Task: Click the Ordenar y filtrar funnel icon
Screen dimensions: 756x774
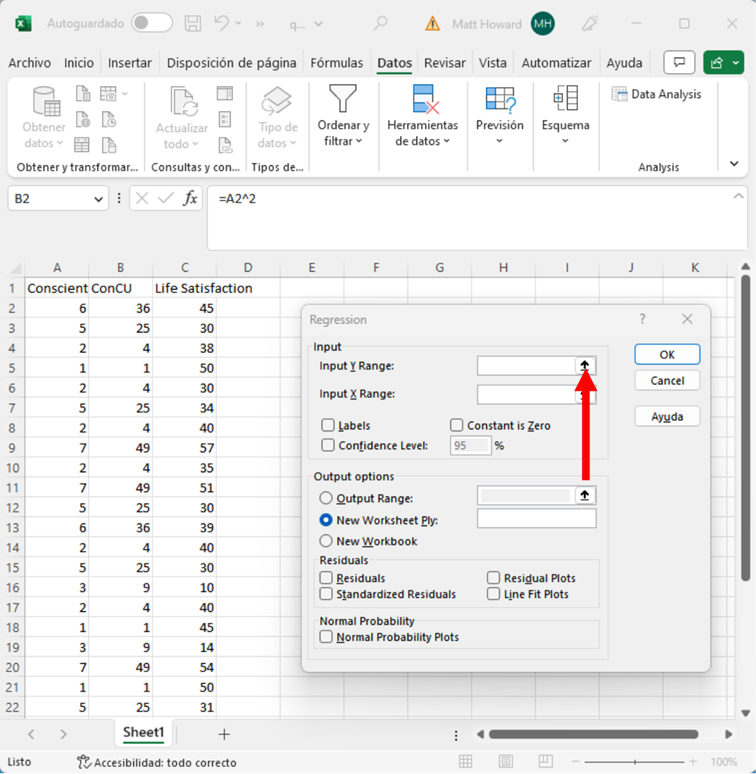Action: pyautogui.click(x=343, y=100)
